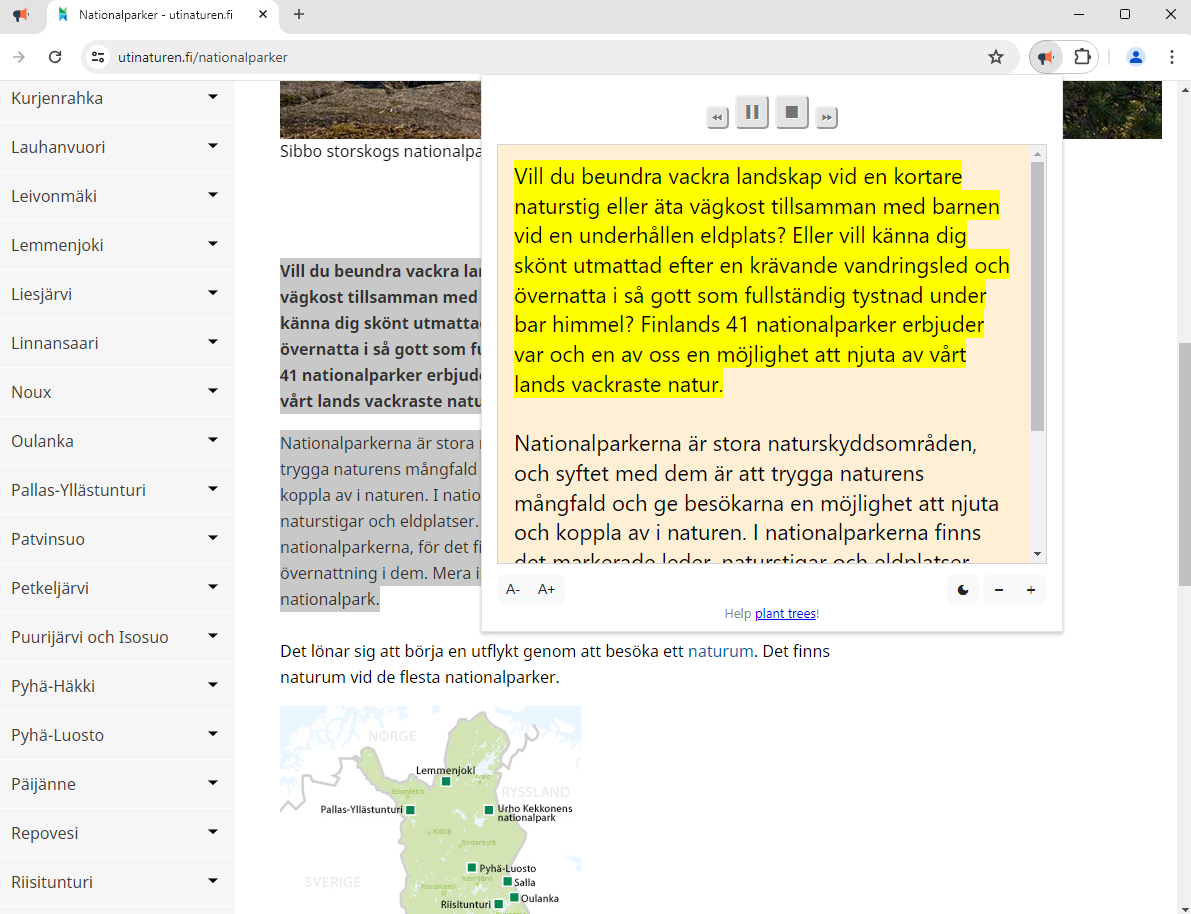Expand the Petkeljärvi menu arrow

coord(213,587)
